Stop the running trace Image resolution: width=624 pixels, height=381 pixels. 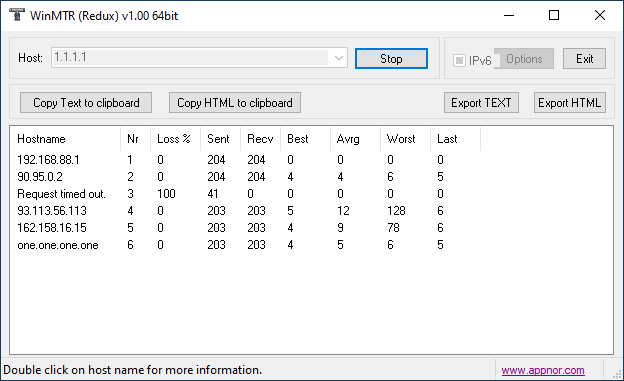(x=391, y=59)
